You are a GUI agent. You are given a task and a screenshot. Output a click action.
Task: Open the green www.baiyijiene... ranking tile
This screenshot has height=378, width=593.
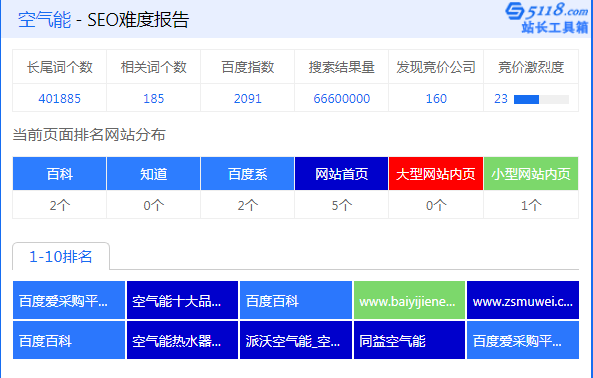[x=409, y=300]
